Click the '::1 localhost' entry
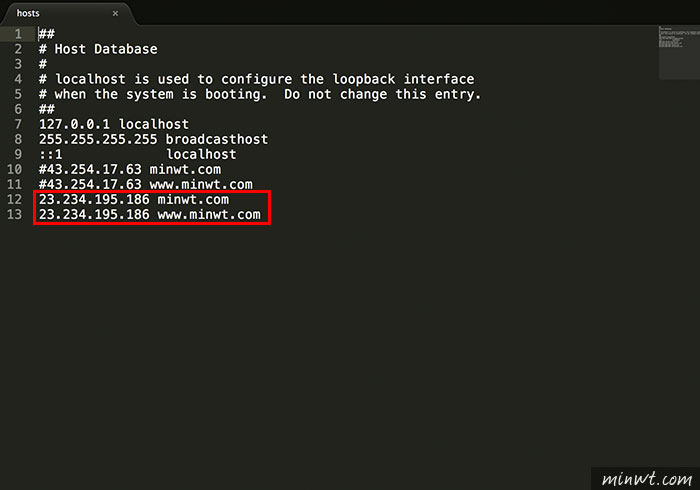This screenshot has width=700, height=490. pyautogui.click(x=138, y=154)
